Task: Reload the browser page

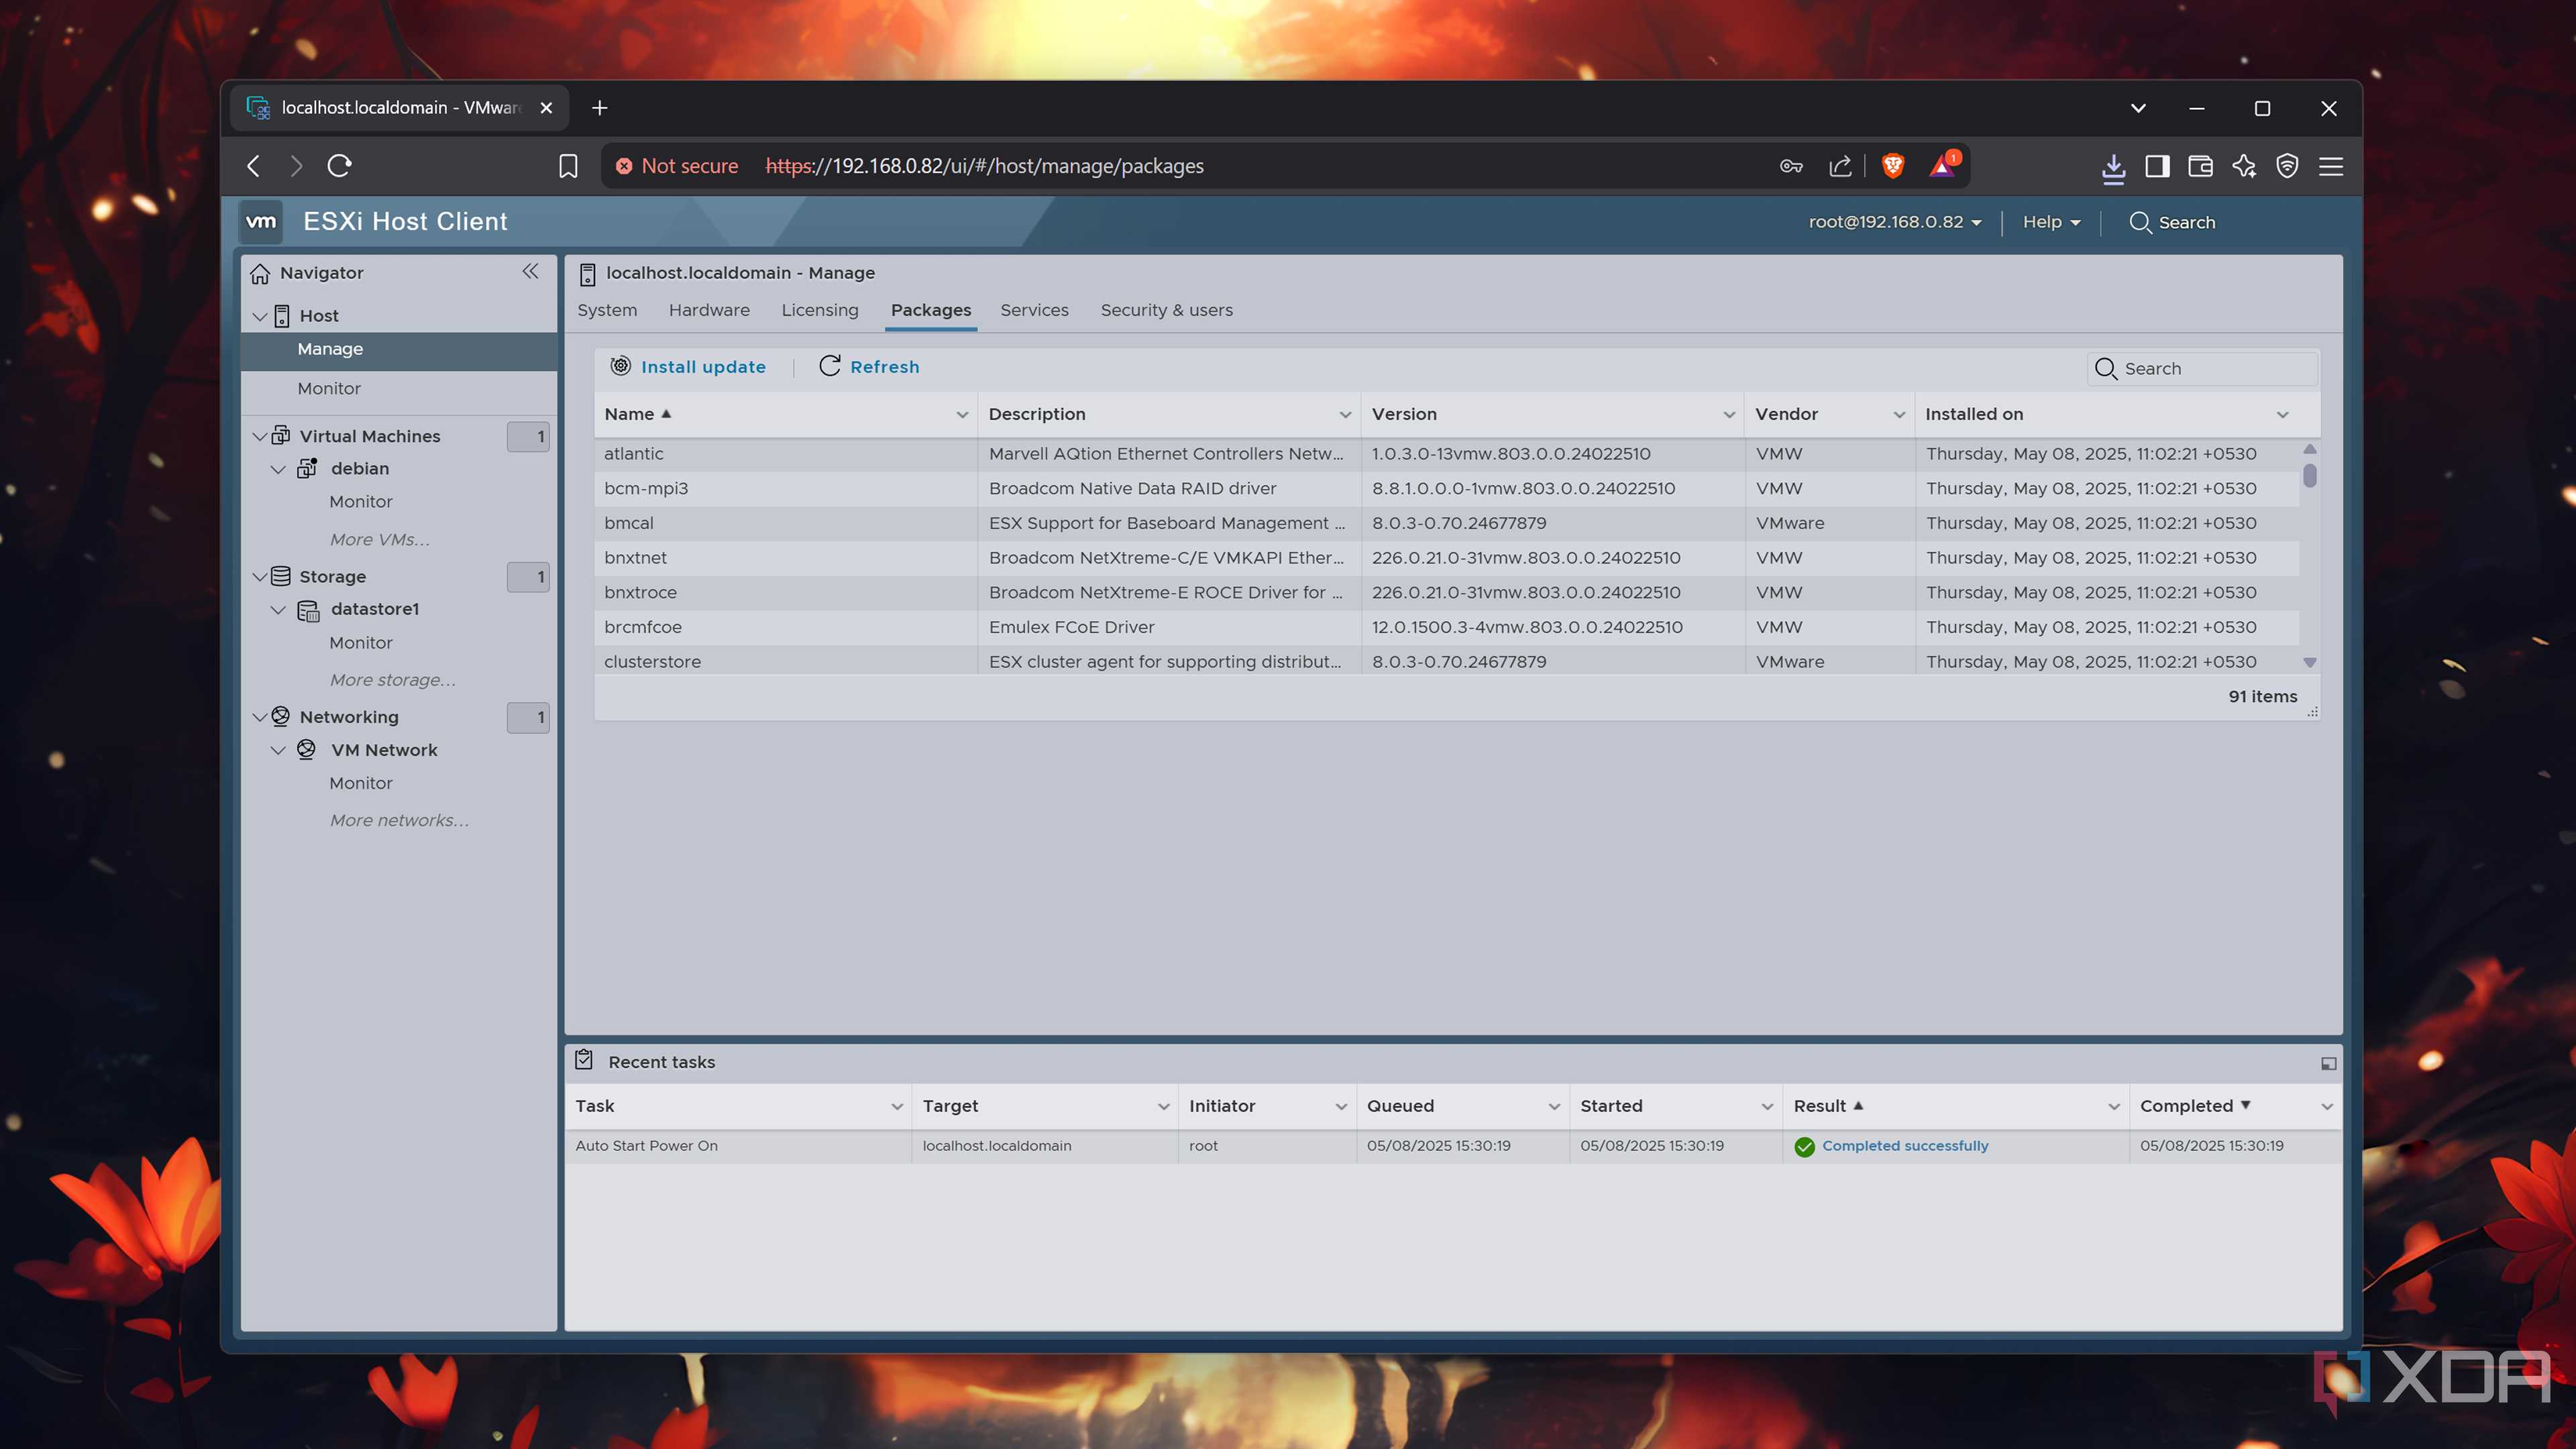Action: point(339,166)
